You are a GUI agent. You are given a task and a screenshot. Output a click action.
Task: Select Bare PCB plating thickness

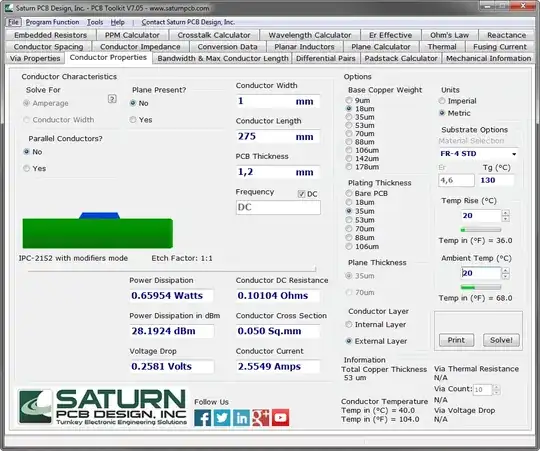(x=349, y=193)
